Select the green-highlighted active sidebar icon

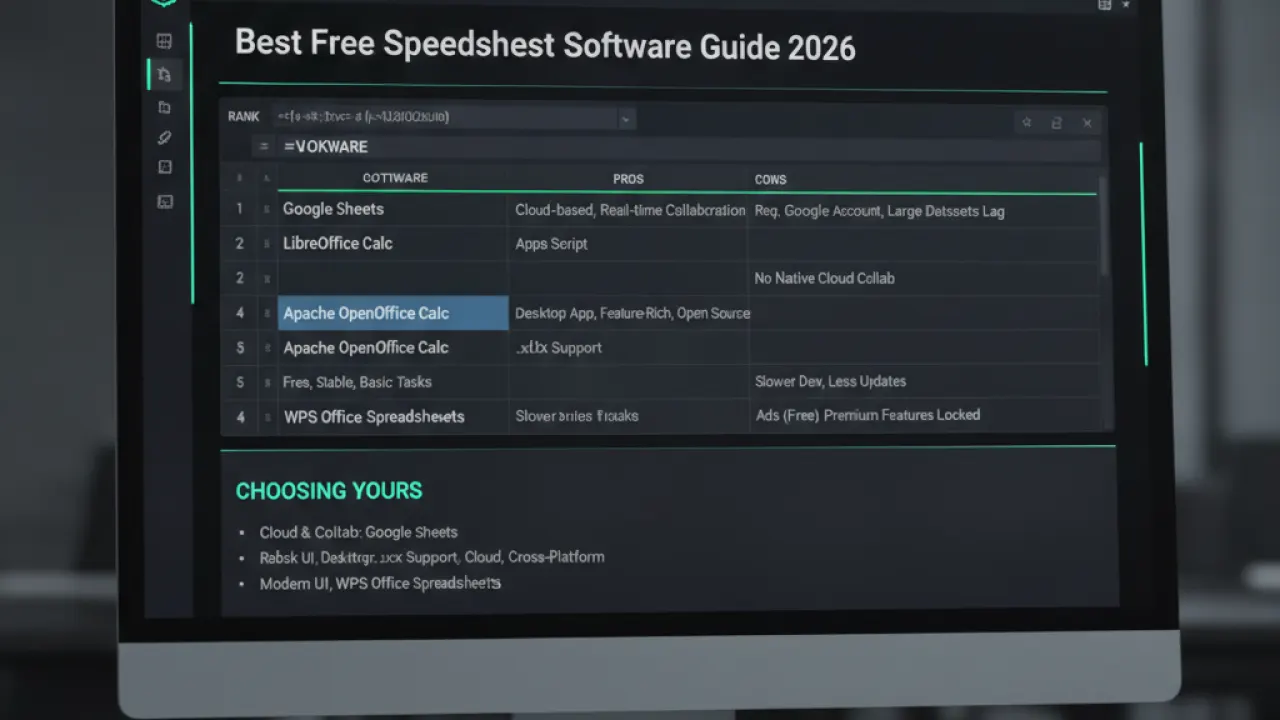pyautogui.click(x=164, y=74)
